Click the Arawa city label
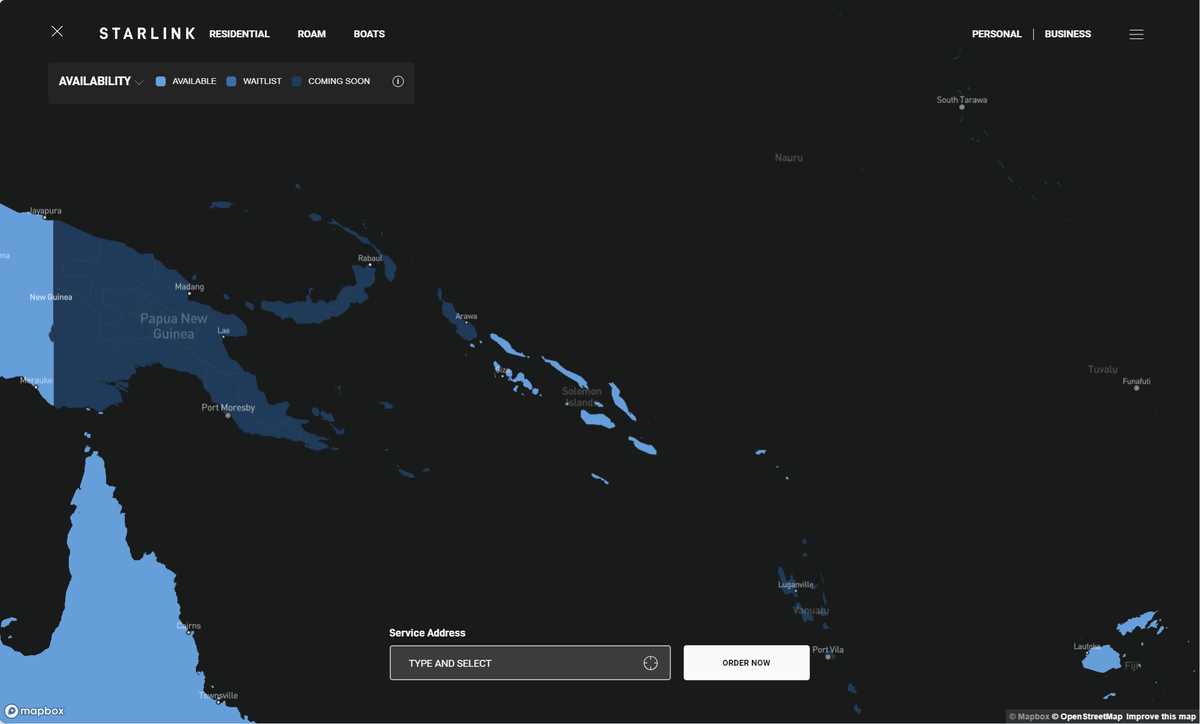 (x=466, y=316)
